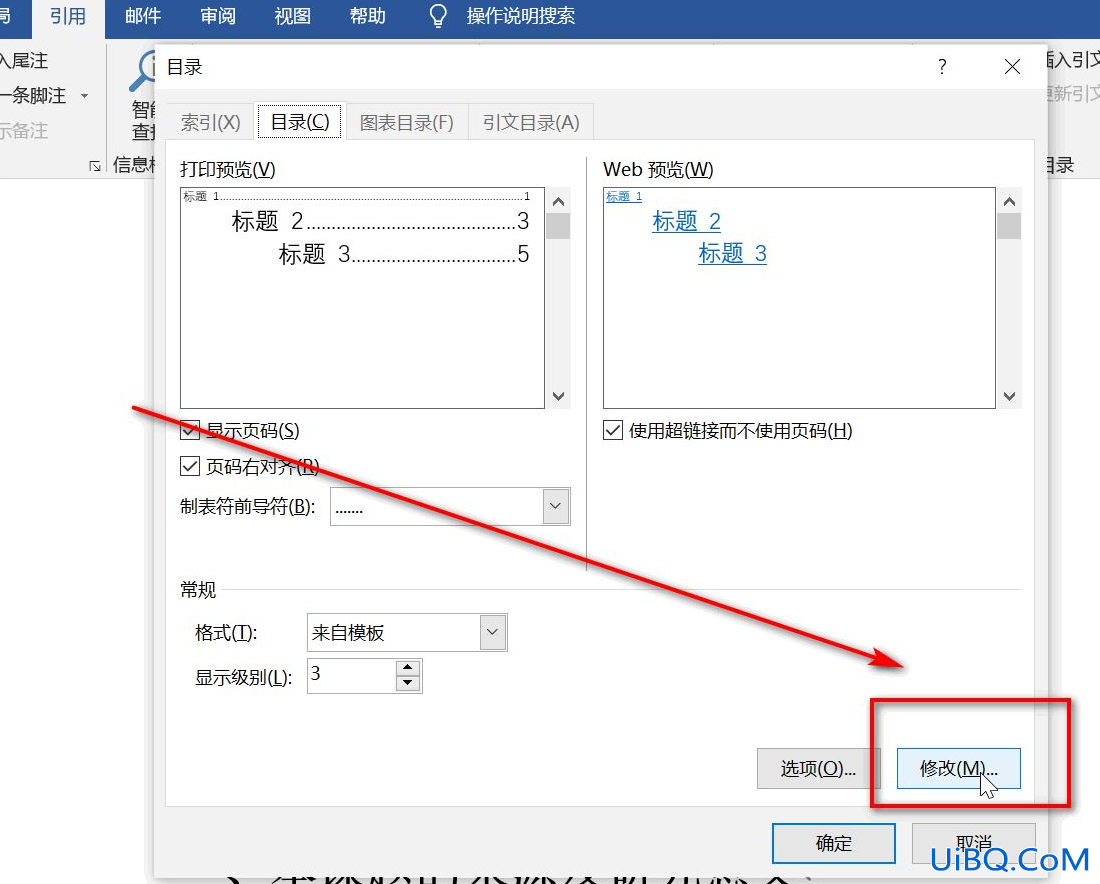Click the 操作说明搜索 search box

point(521,15)
